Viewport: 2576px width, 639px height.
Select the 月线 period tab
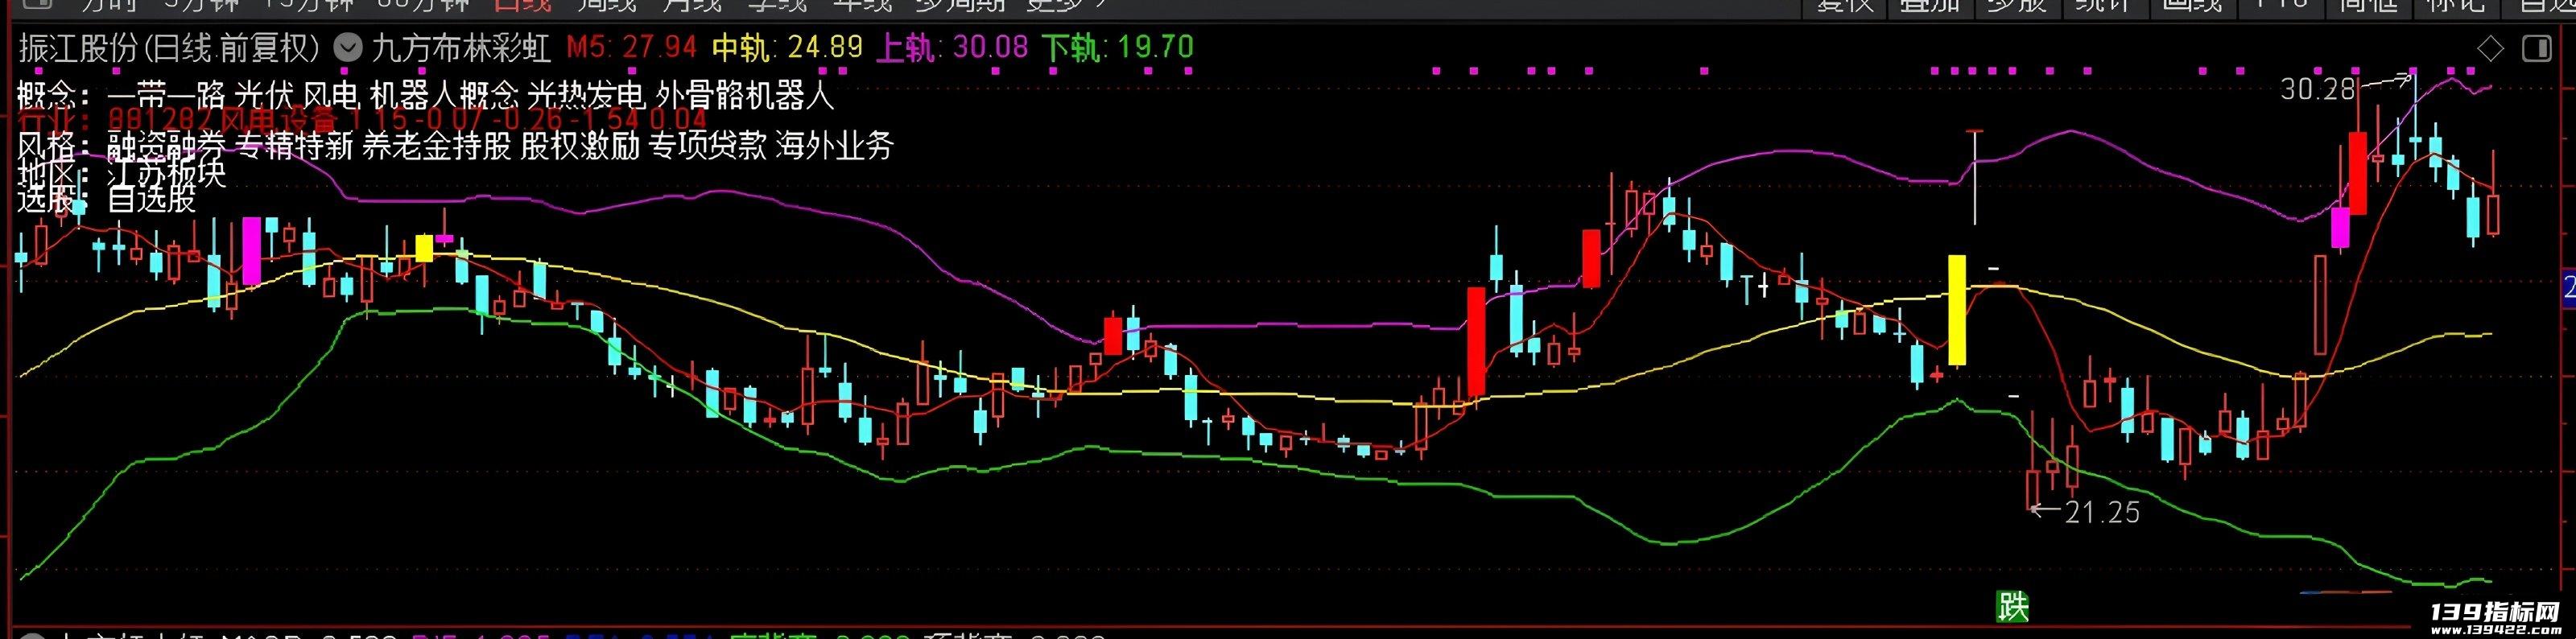(692, 5)
